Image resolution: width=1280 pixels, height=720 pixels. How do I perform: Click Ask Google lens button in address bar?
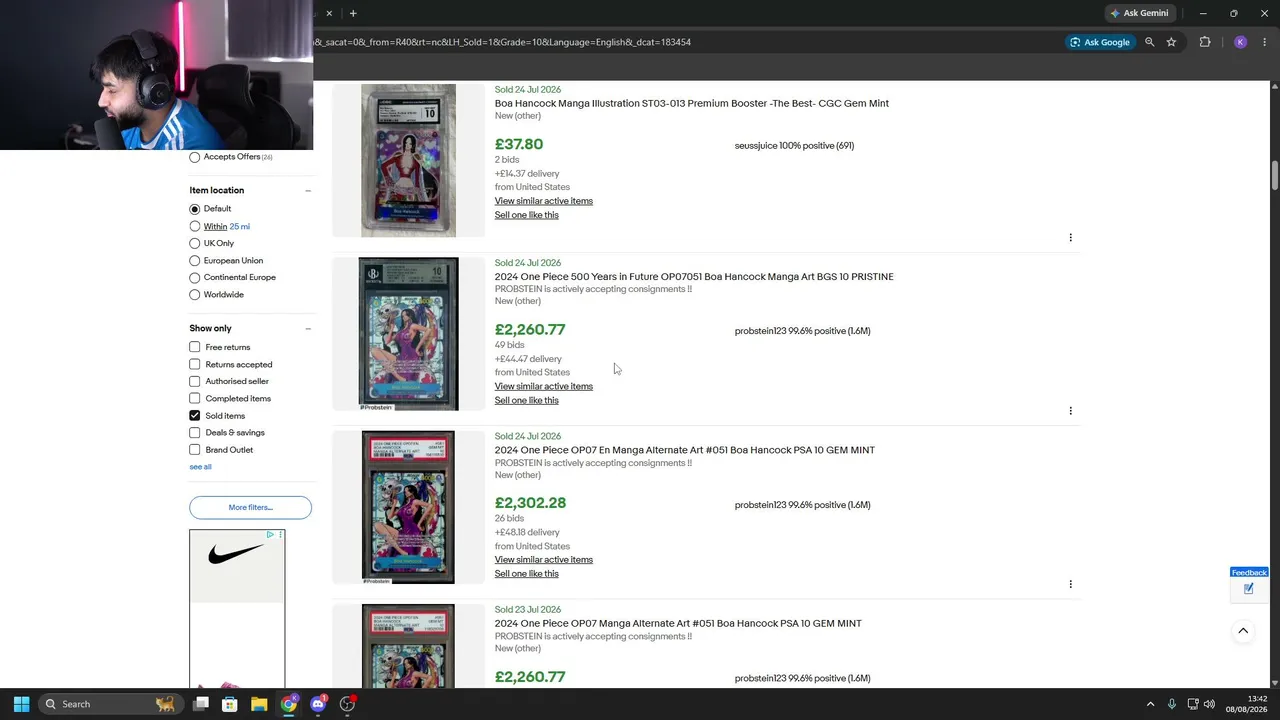pos(1100,42)
